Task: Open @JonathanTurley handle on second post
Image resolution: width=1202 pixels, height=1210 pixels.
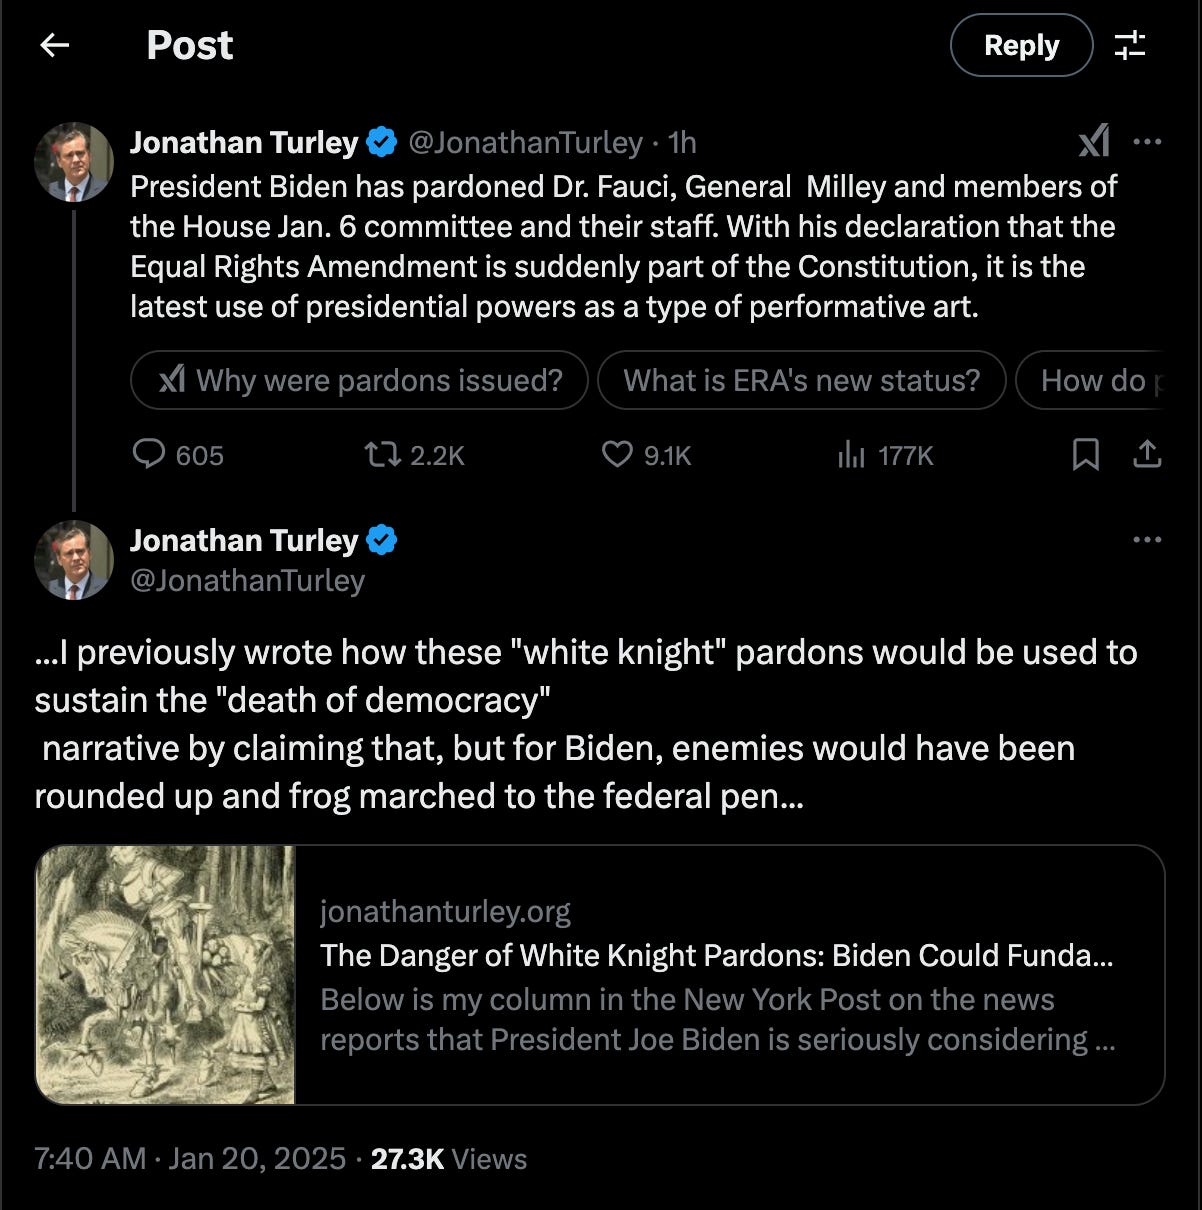Action: pyautogui.click(x=248, y=581)
